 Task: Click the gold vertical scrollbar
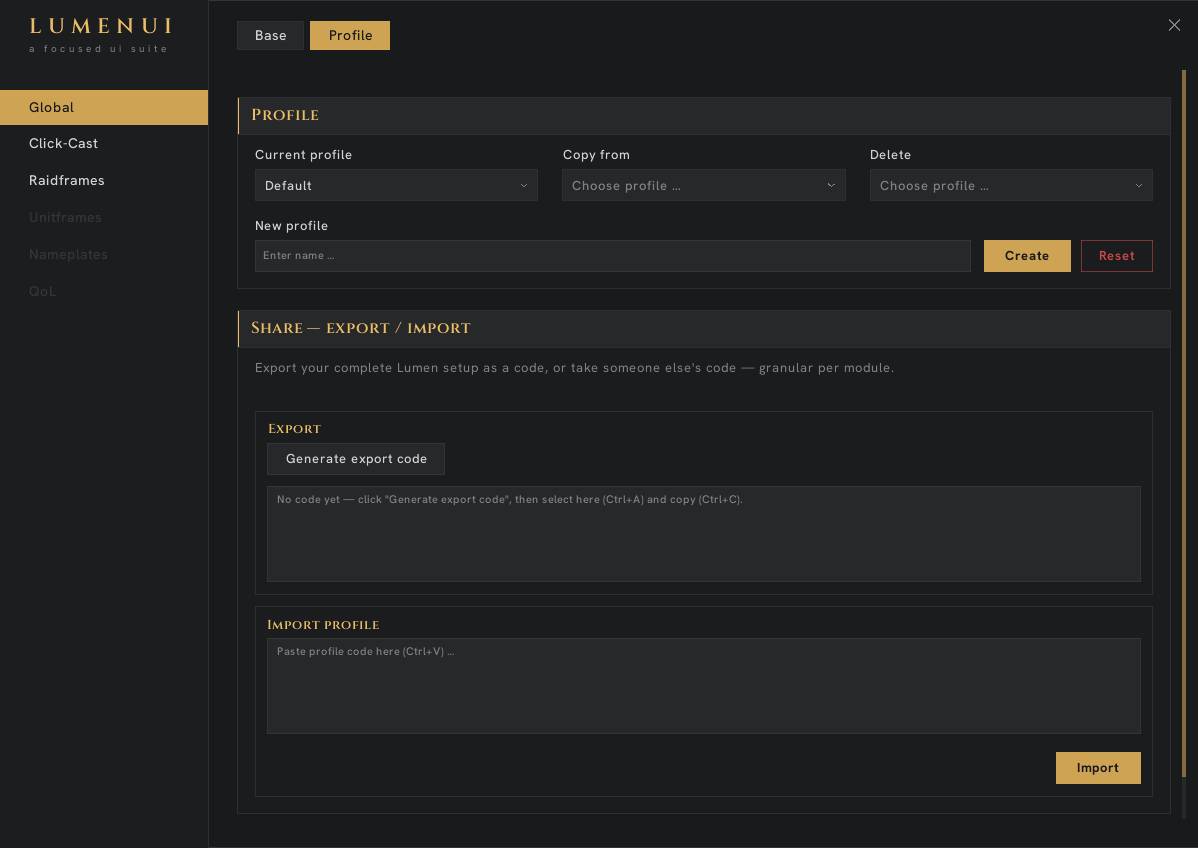point(1183,424)
